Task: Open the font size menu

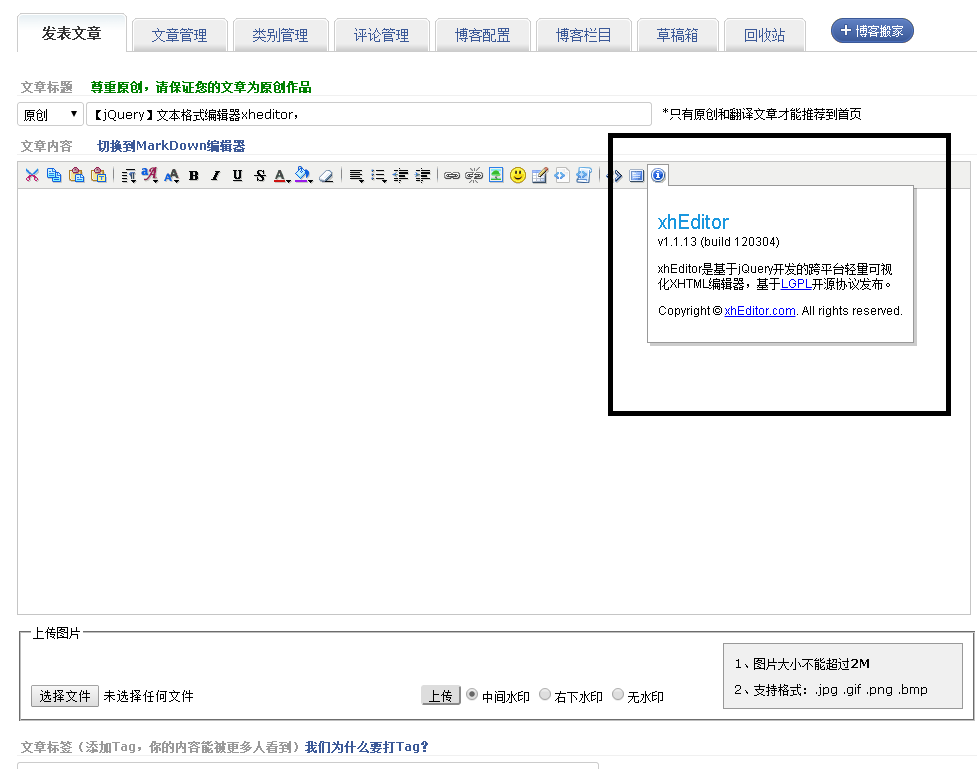Action: [172, 175]
